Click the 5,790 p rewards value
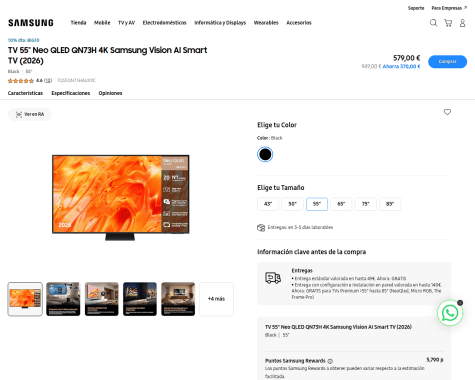 (435, 360)
